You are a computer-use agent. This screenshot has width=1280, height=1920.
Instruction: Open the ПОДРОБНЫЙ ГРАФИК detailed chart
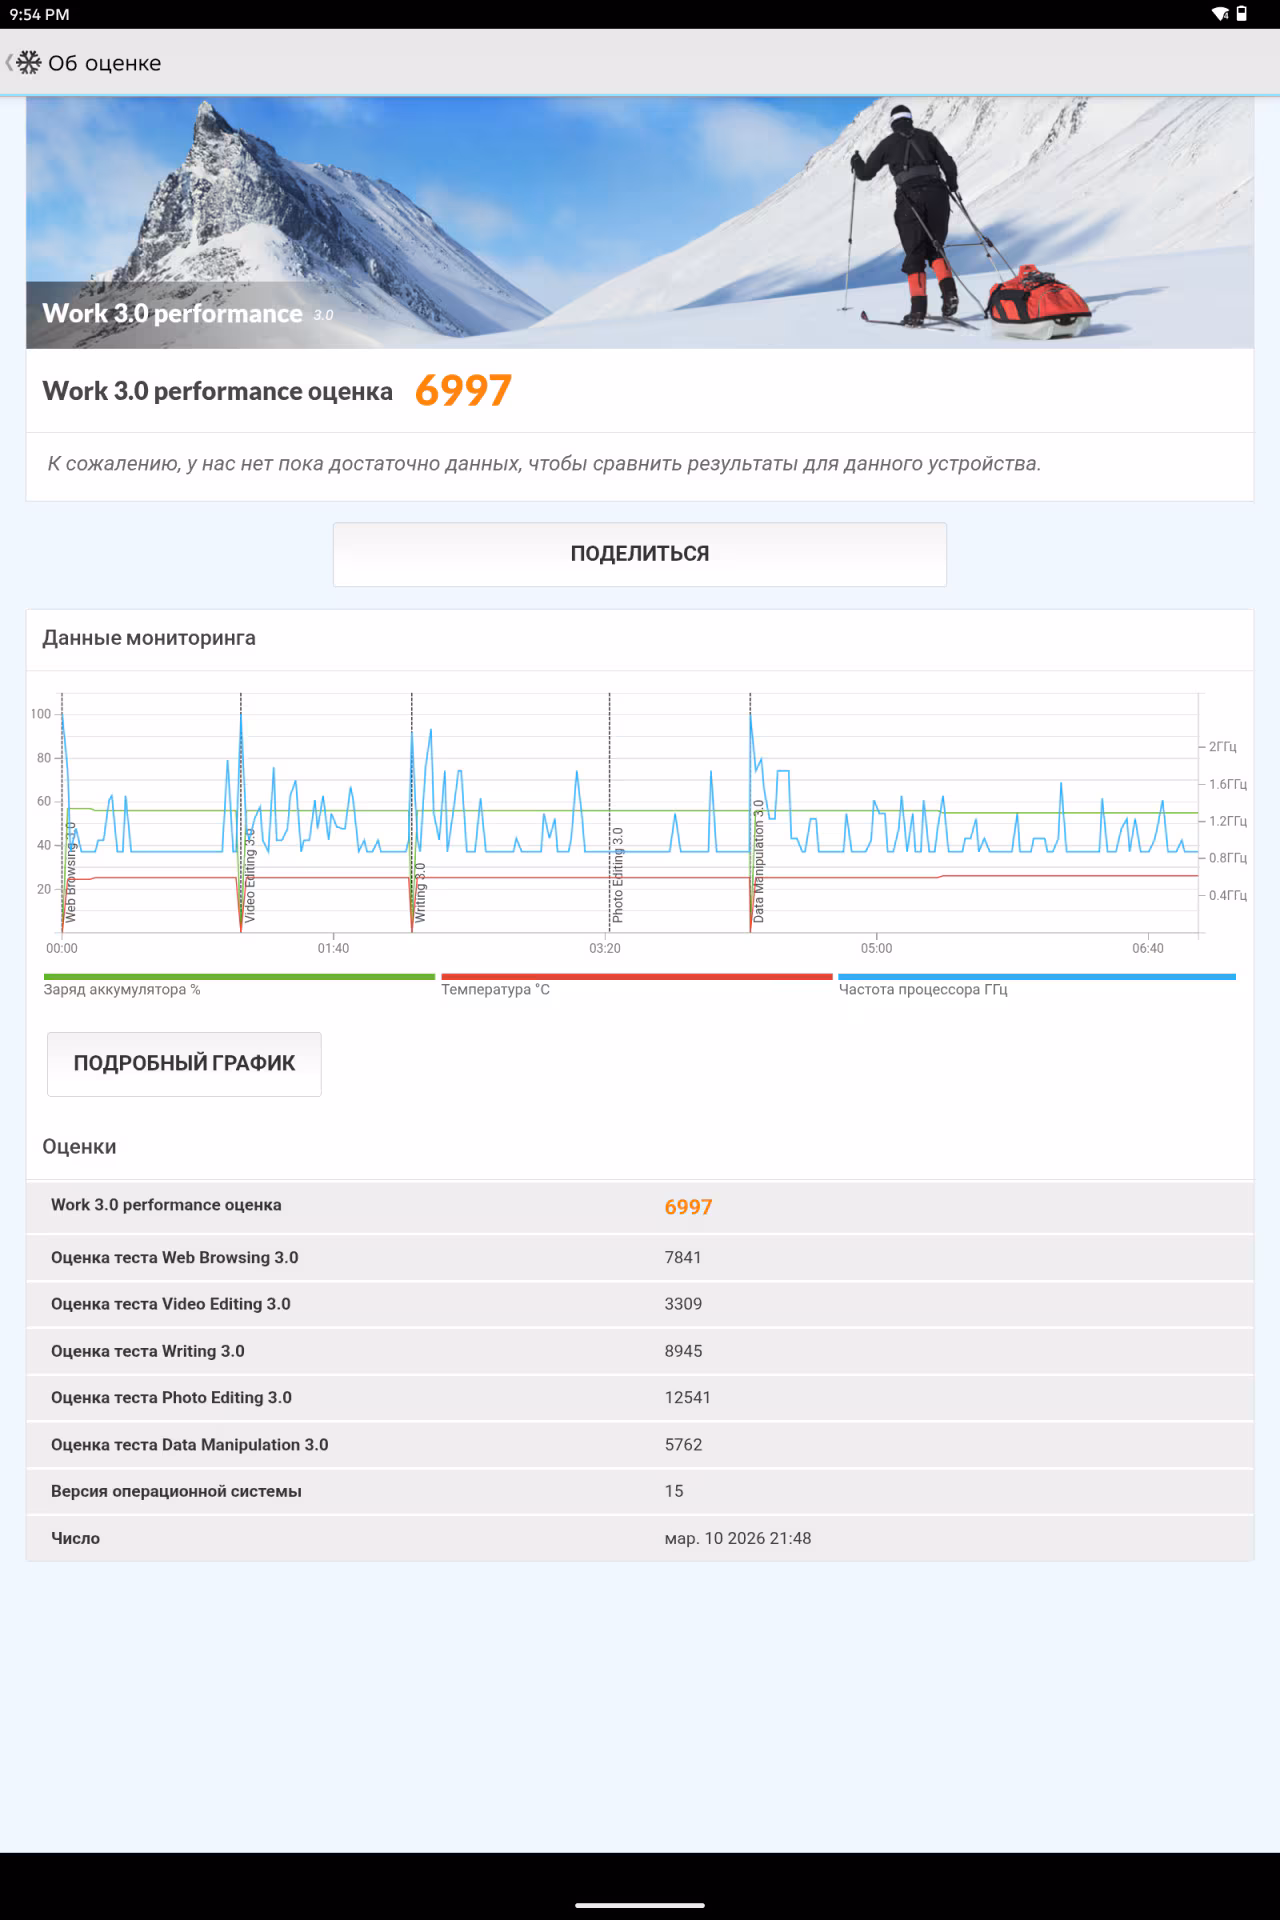(184, 1064)
